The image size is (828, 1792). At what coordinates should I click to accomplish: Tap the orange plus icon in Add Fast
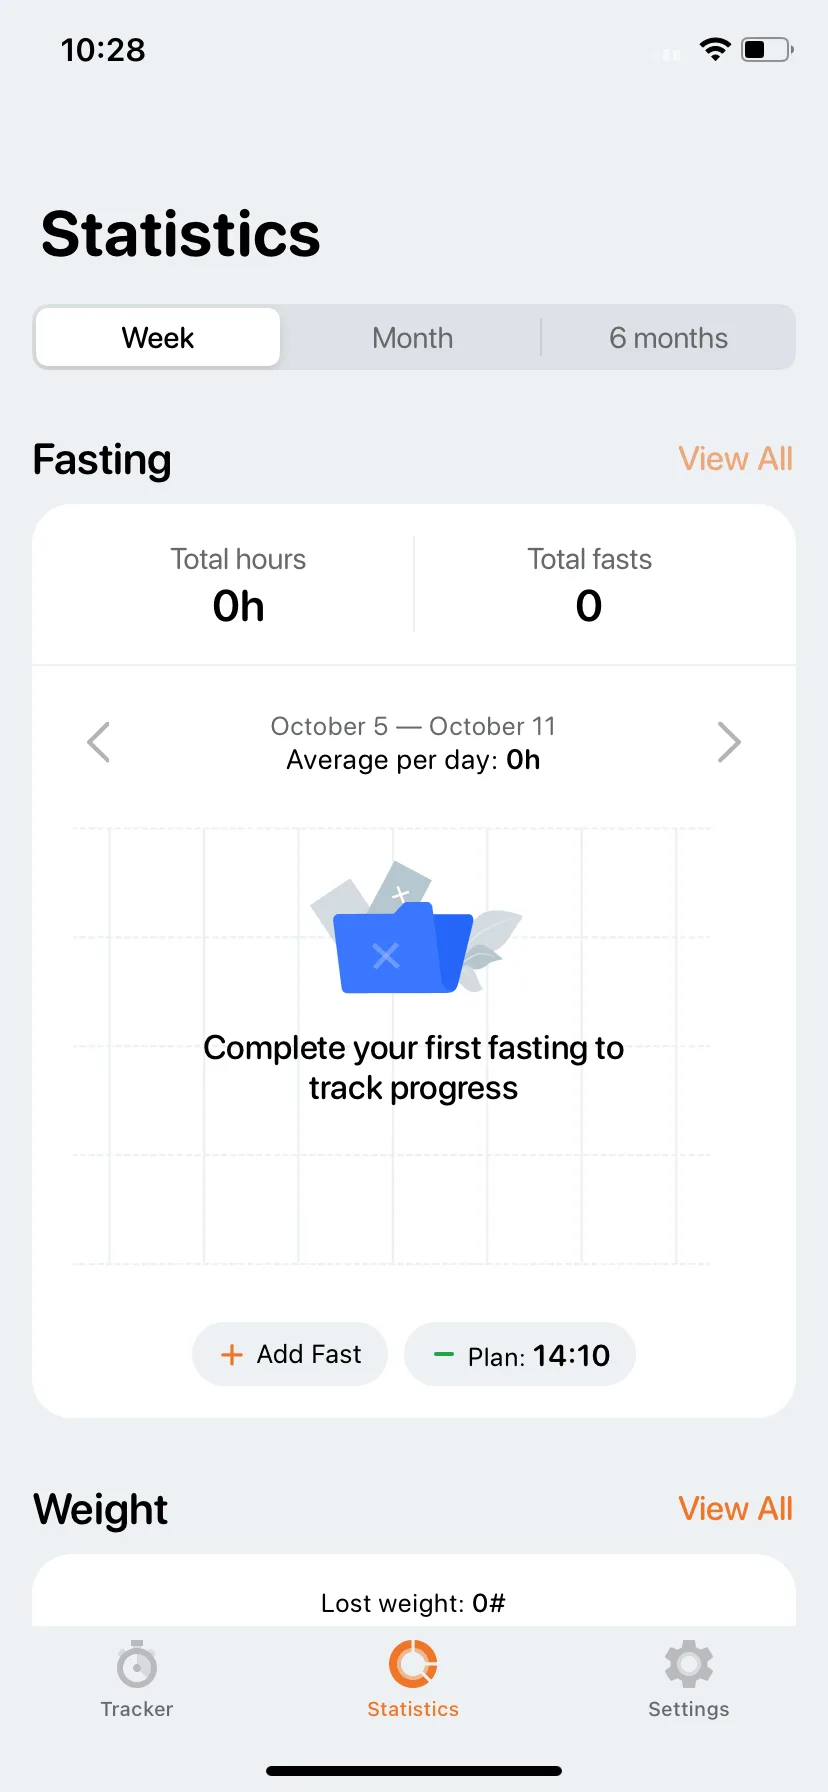232,1354
